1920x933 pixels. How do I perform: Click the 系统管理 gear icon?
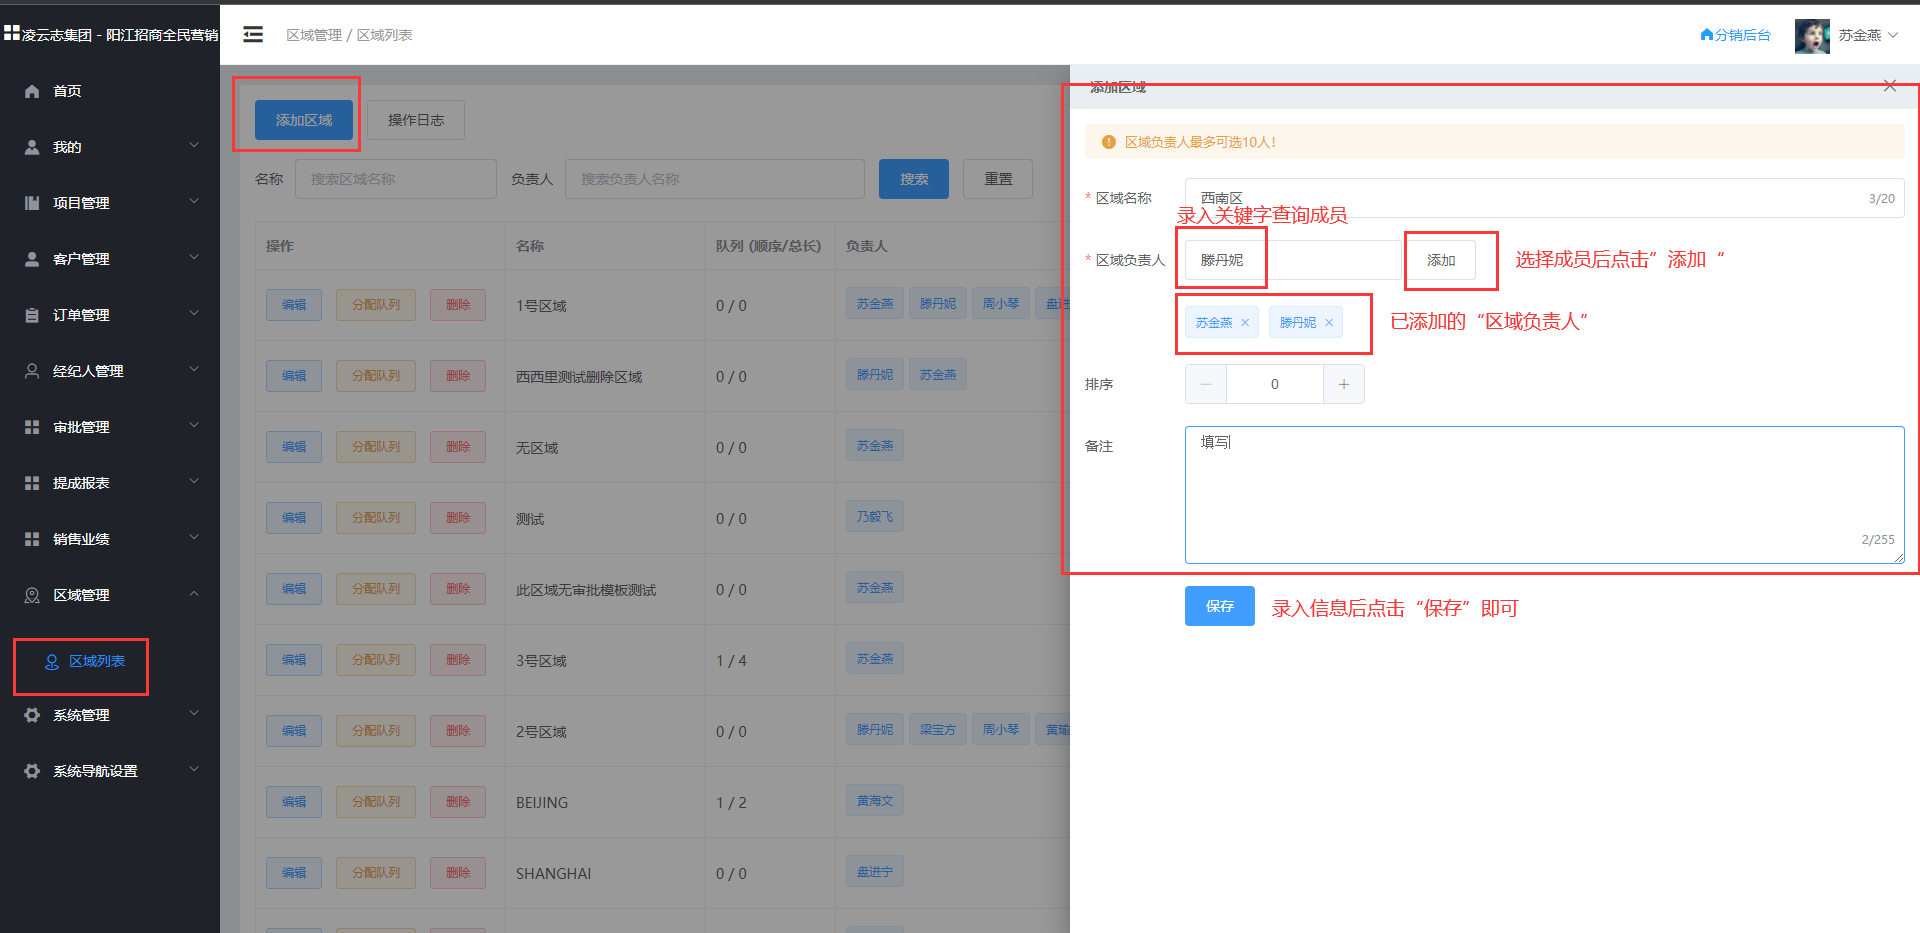(32, 715)
